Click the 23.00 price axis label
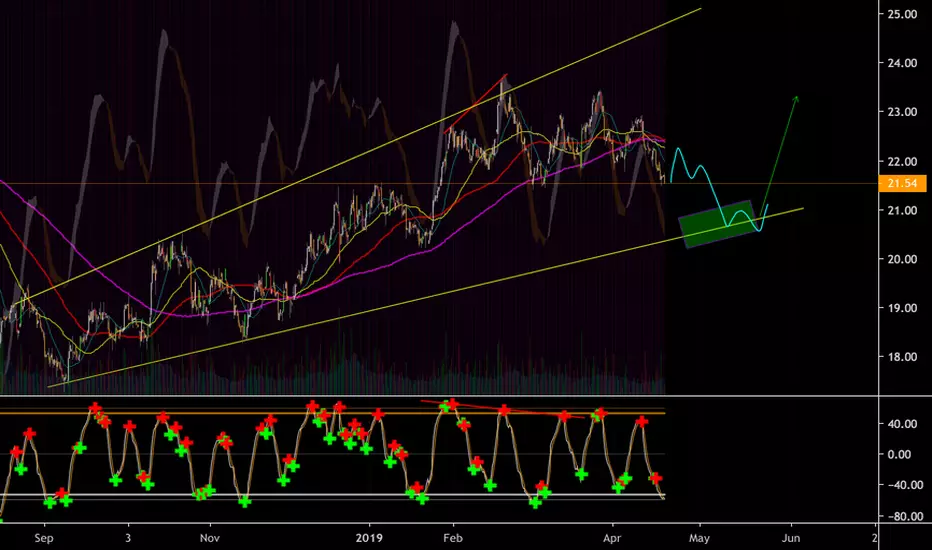The image size is (932, 550). click(x=902, y=112)
